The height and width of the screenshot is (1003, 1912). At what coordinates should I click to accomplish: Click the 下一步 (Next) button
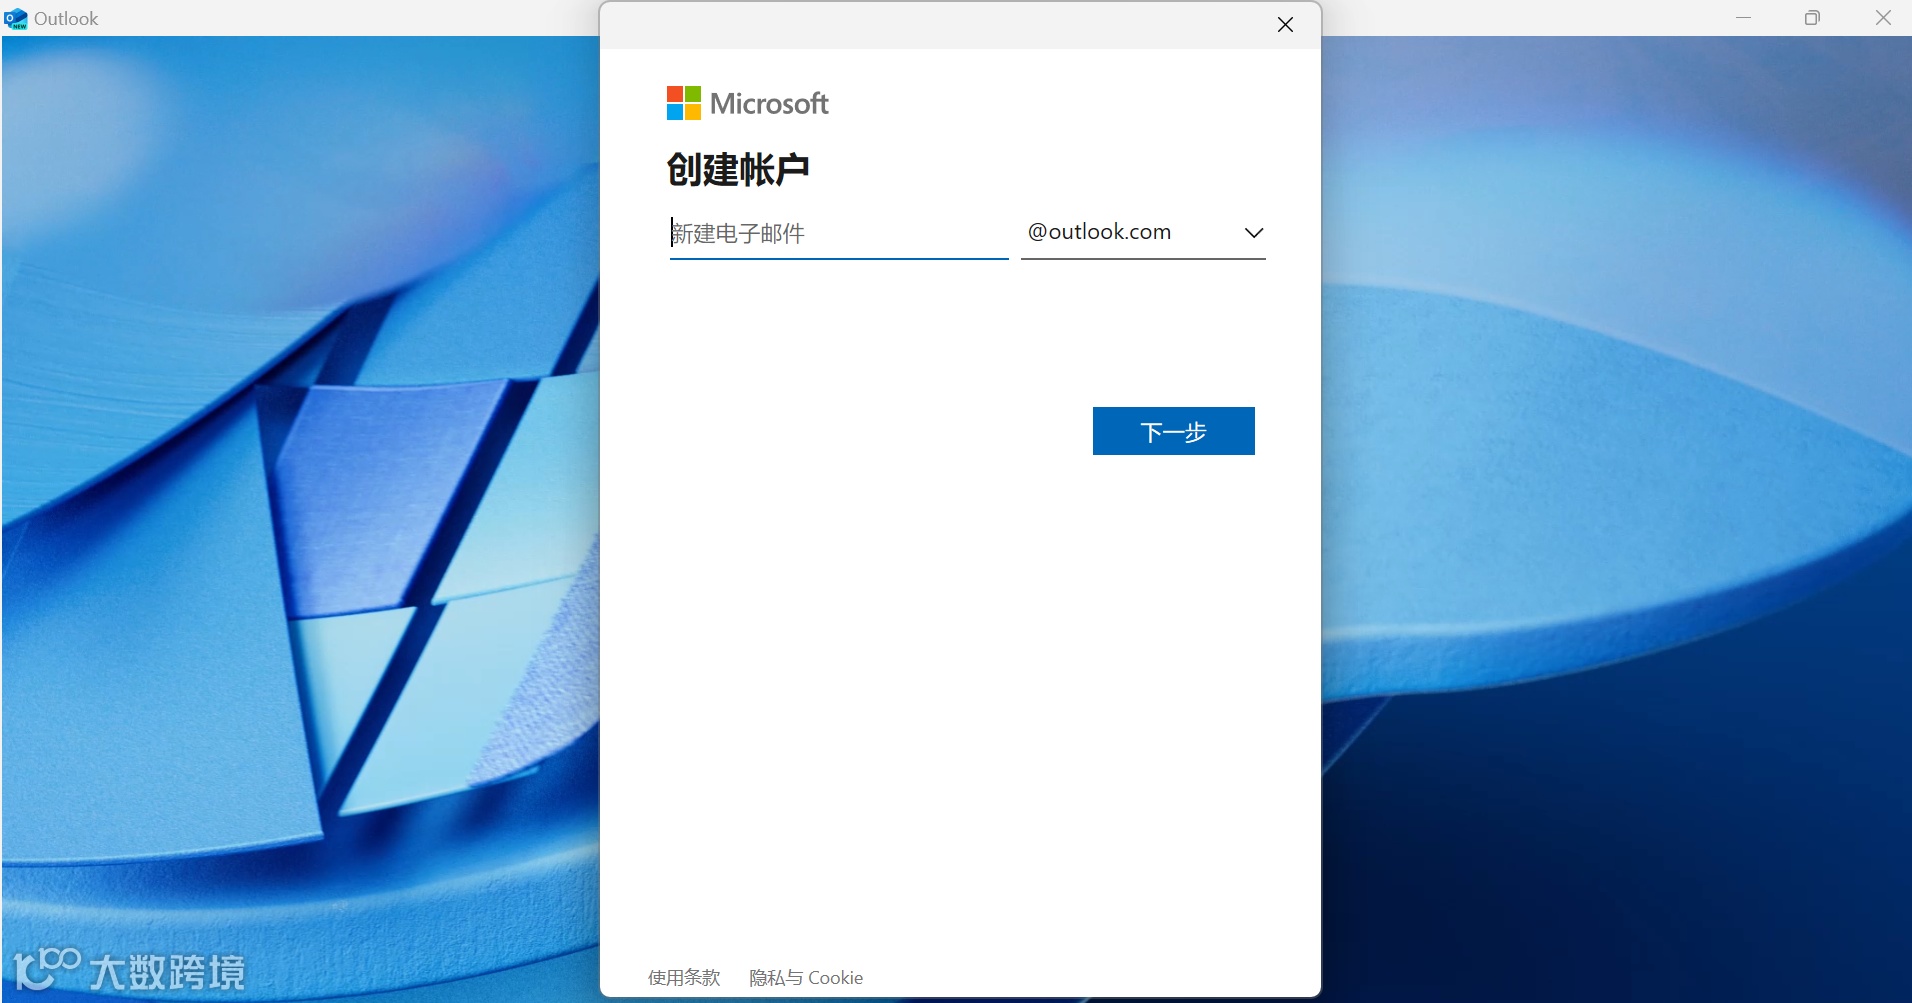(x=1173, y=431)
